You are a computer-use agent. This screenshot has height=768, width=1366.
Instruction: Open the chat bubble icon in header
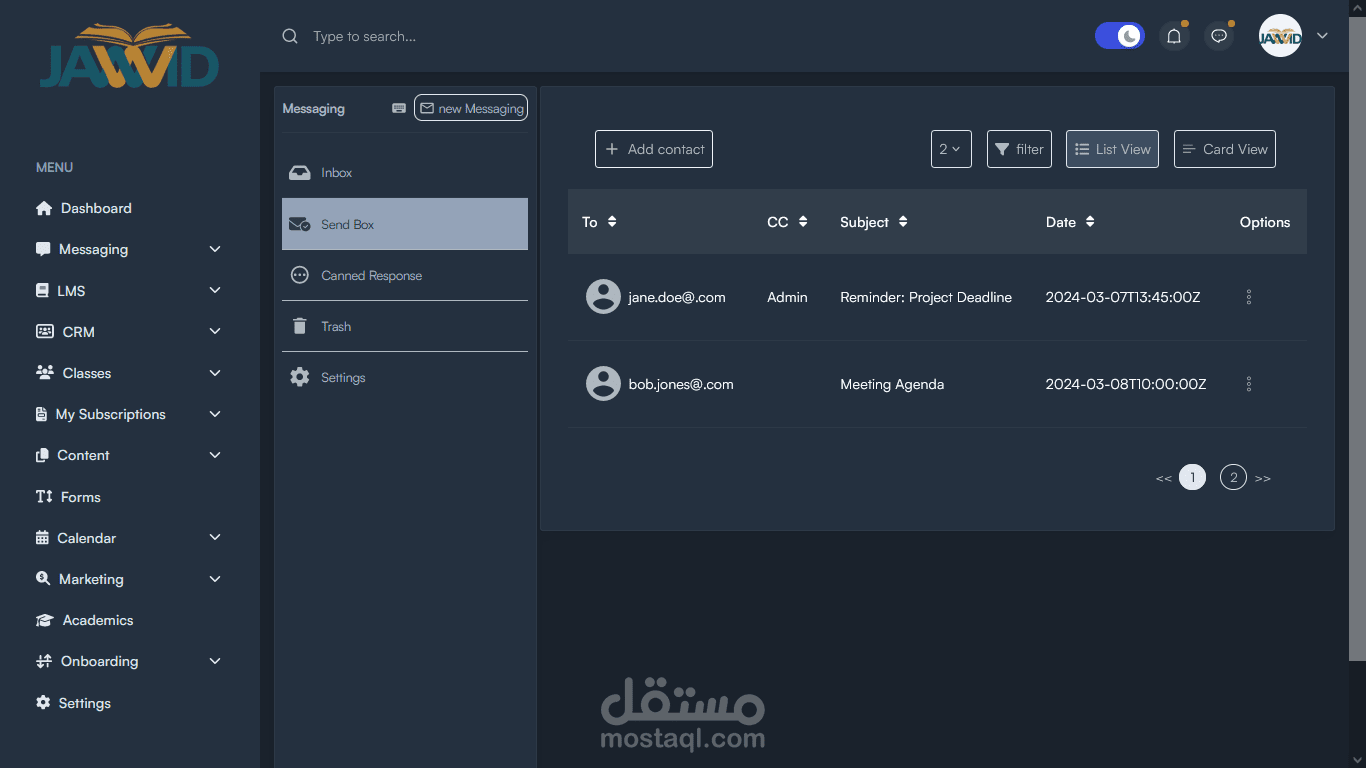pos(1219,36)
